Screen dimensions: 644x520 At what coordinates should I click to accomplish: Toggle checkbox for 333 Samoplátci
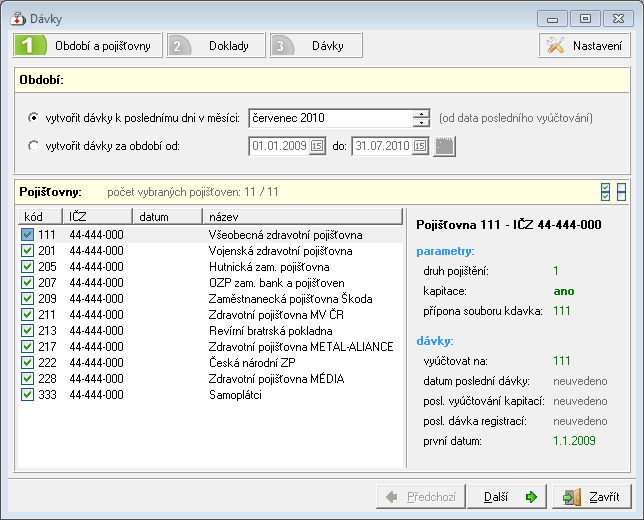pyautogui.click(x=28, y=395)
